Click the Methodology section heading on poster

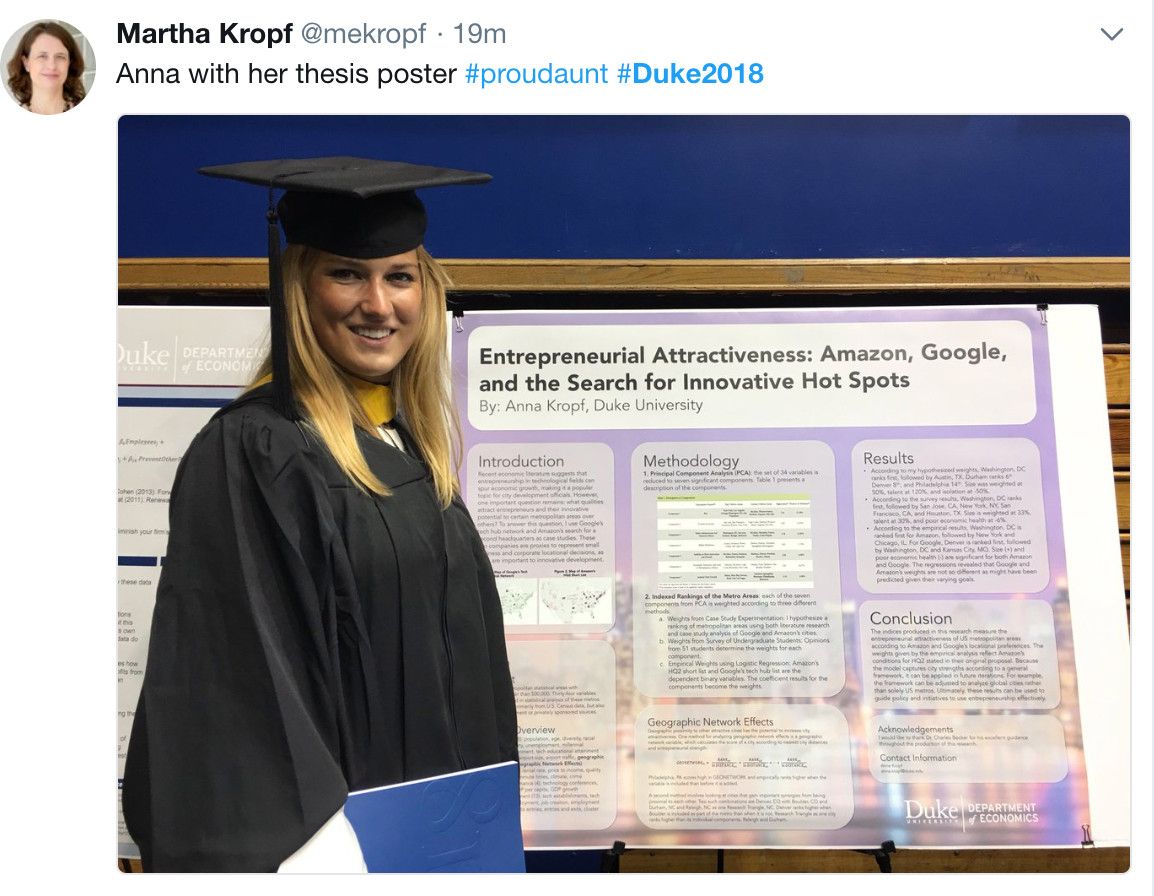[x=691, y=461]
